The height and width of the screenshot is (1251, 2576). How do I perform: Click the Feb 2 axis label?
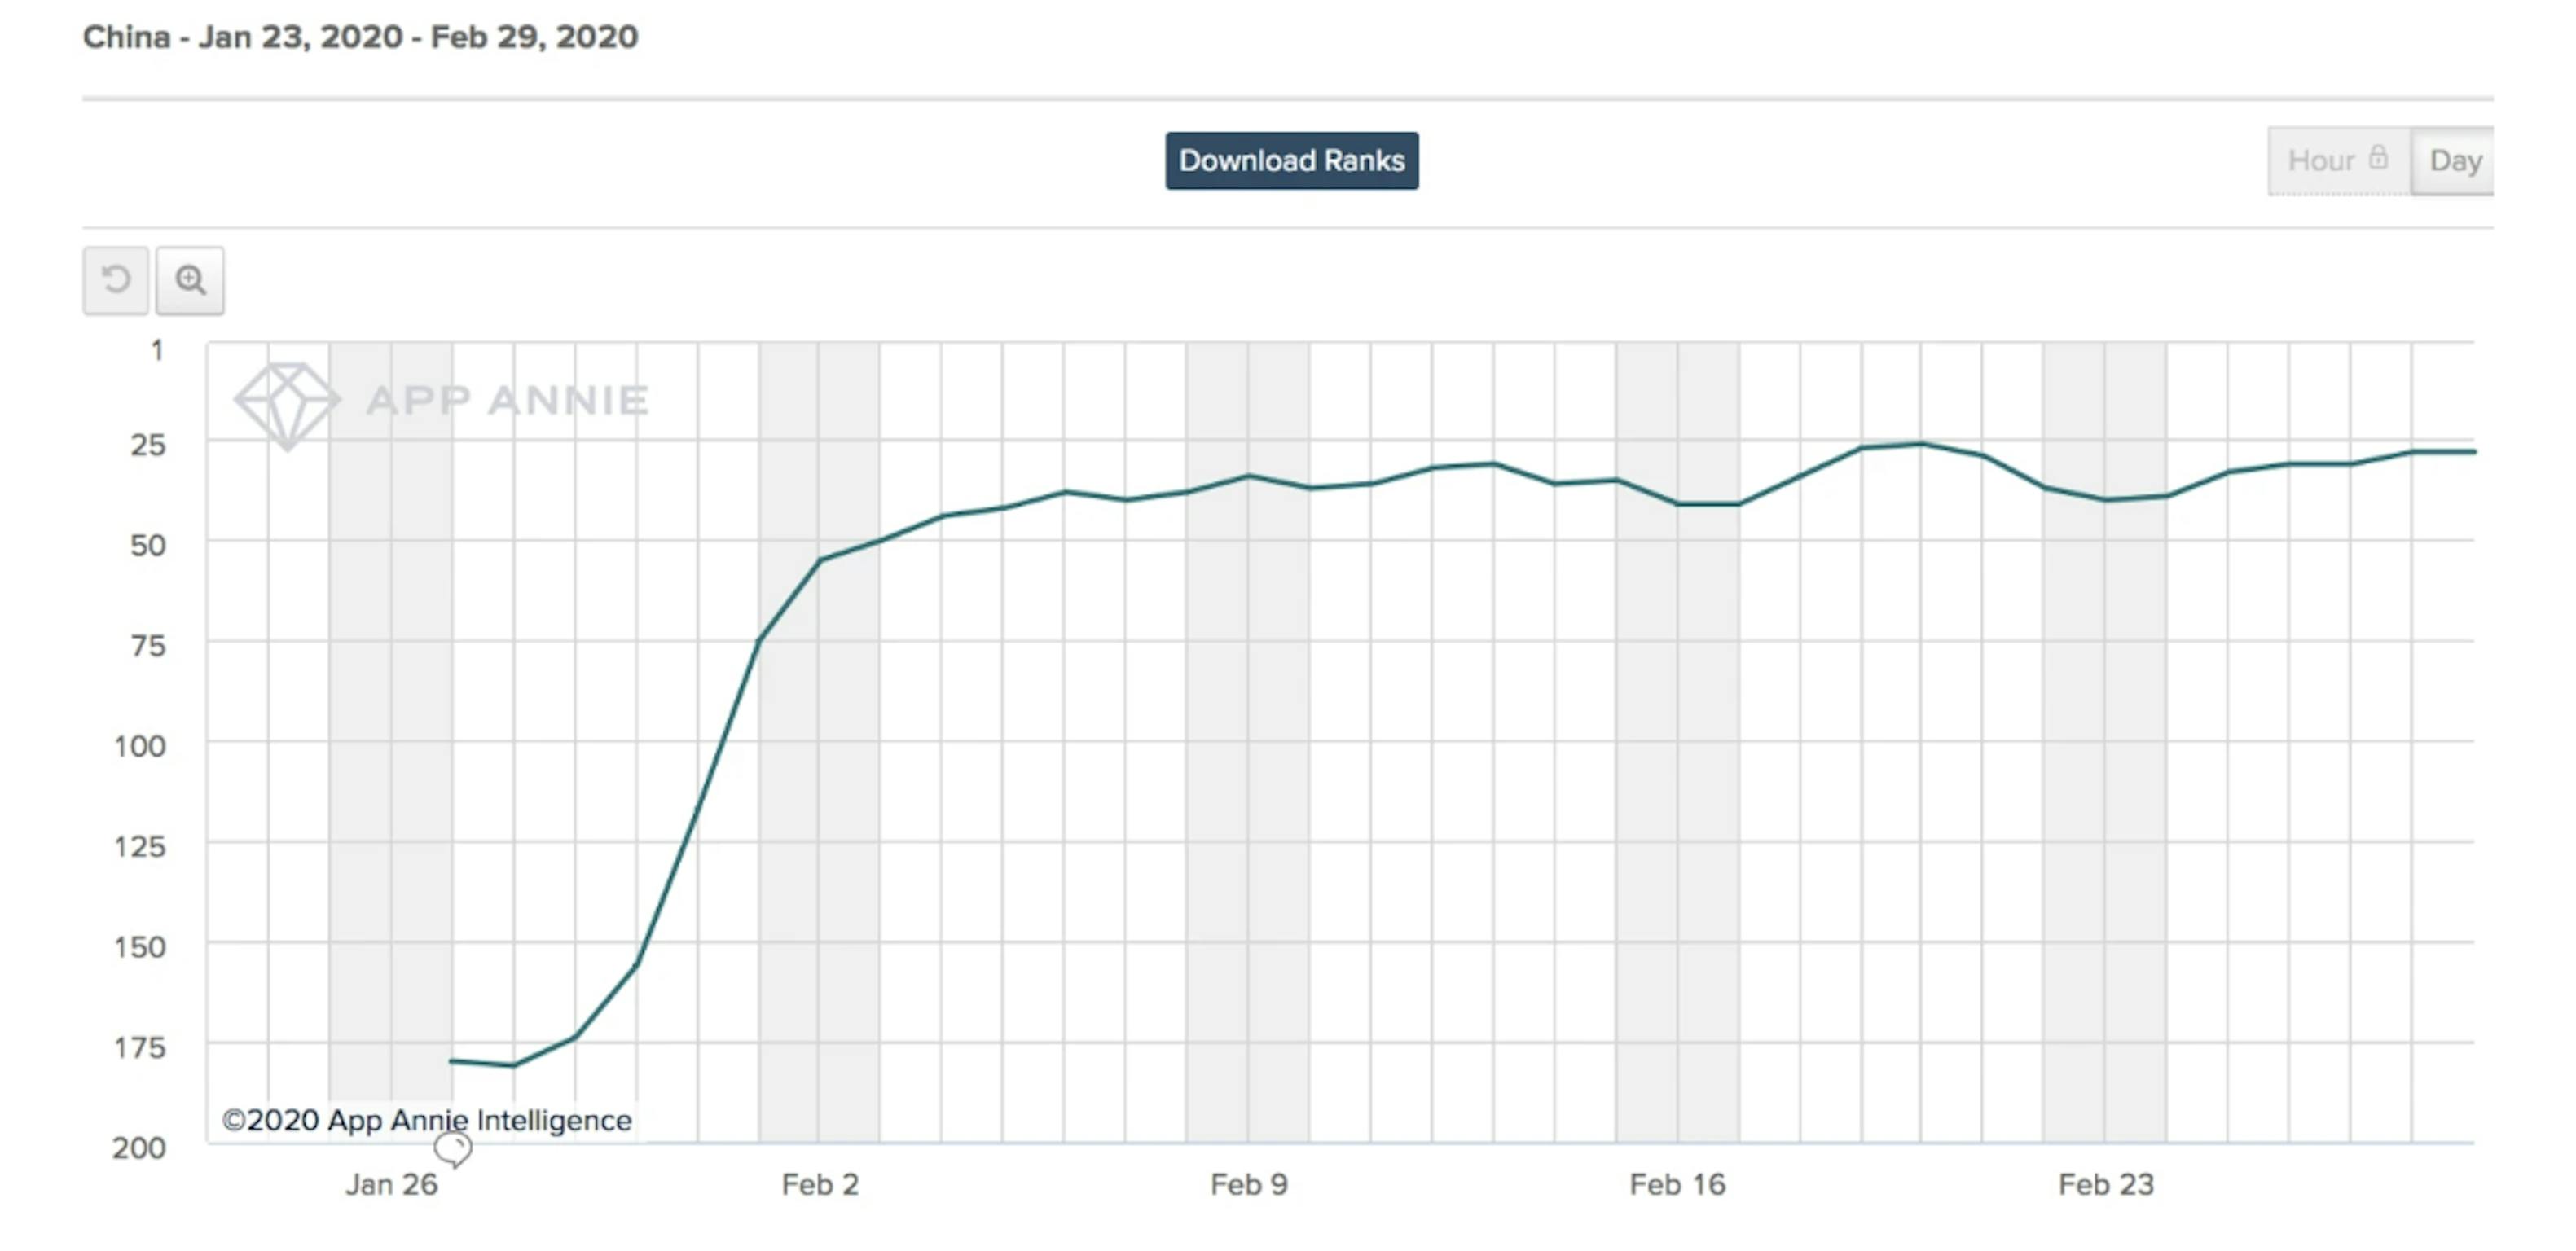[x=820, y=1185]
